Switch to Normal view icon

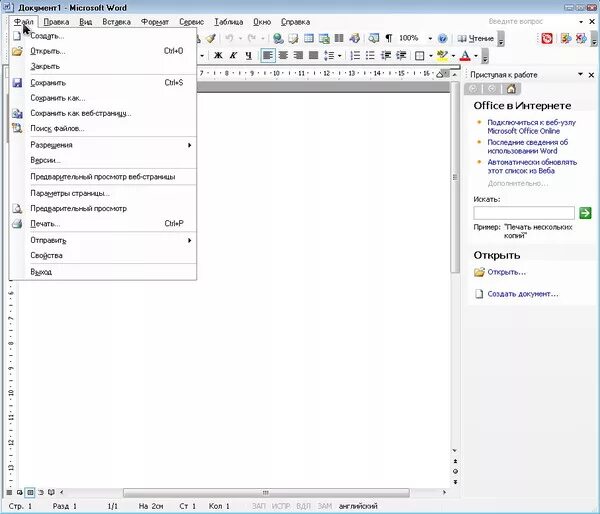point(9,492)
